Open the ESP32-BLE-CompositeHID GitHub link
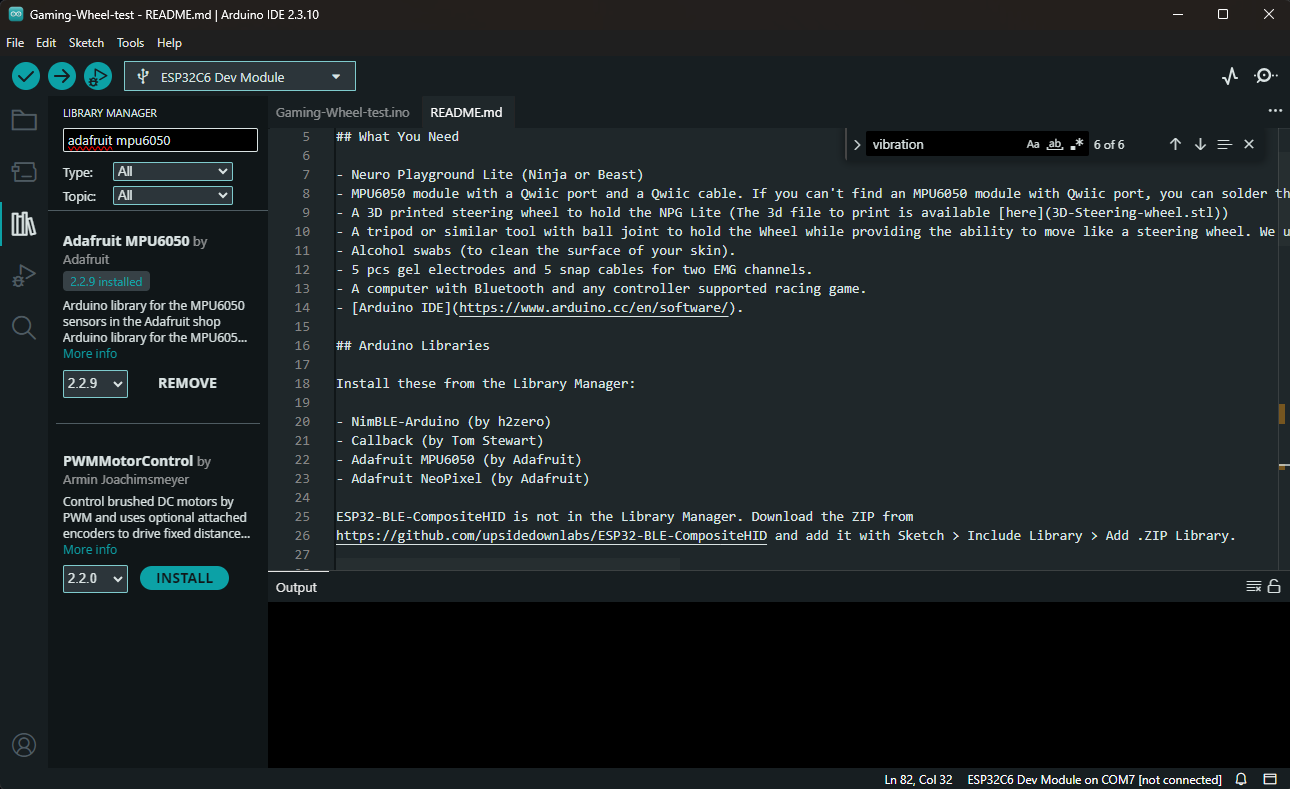 552,536
